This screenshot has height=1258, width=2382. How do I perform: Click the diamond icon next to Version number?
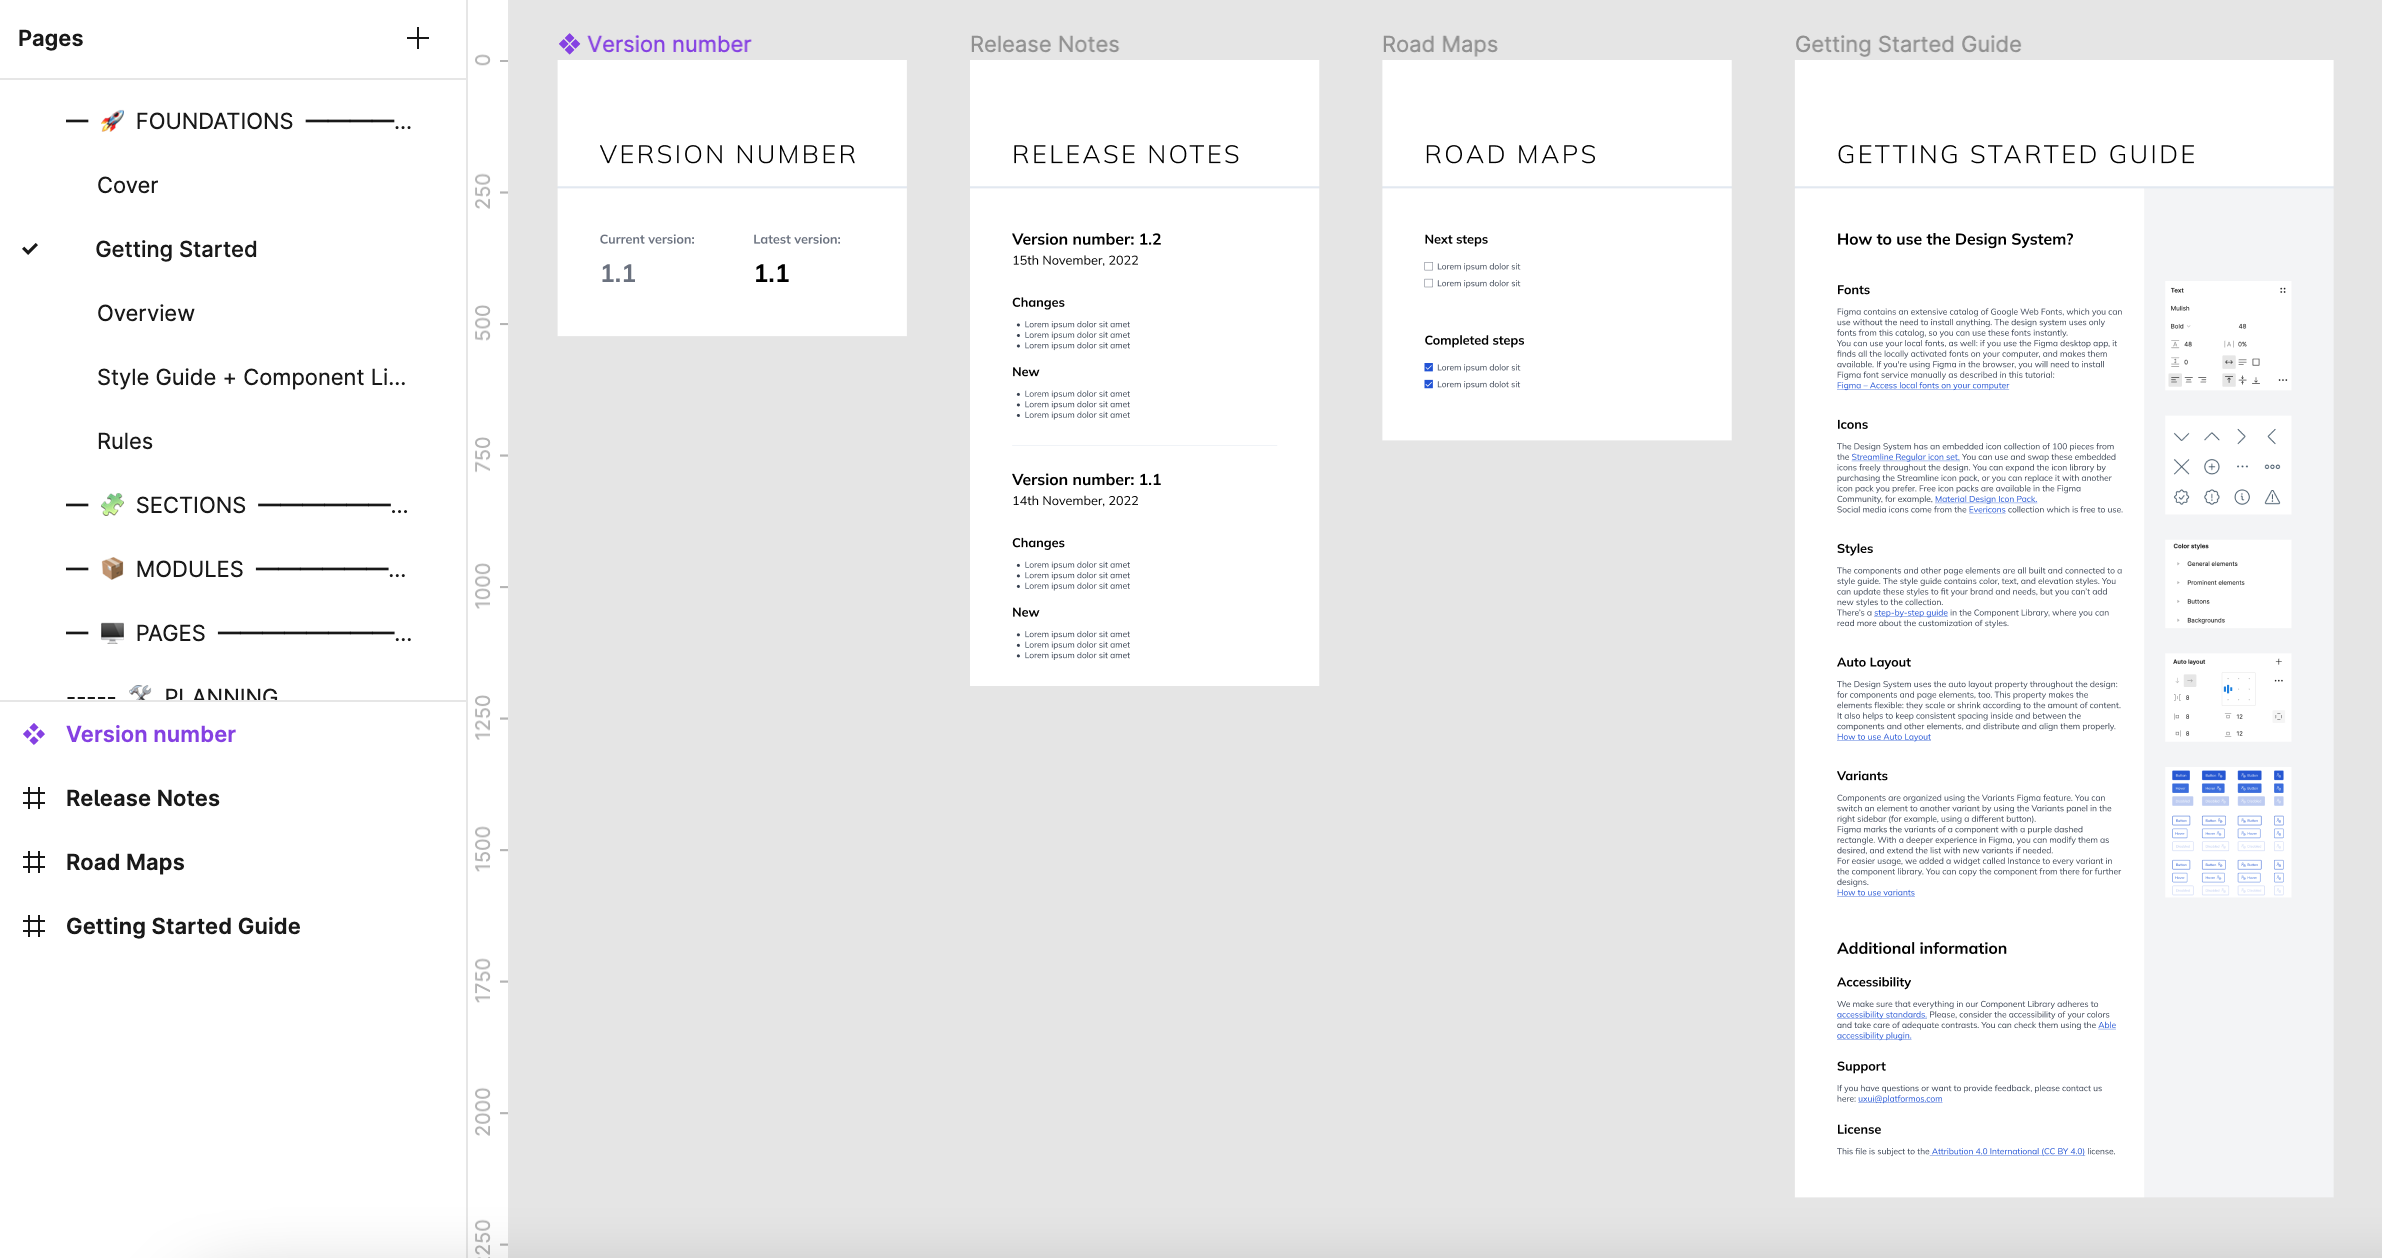pos(34,733)
